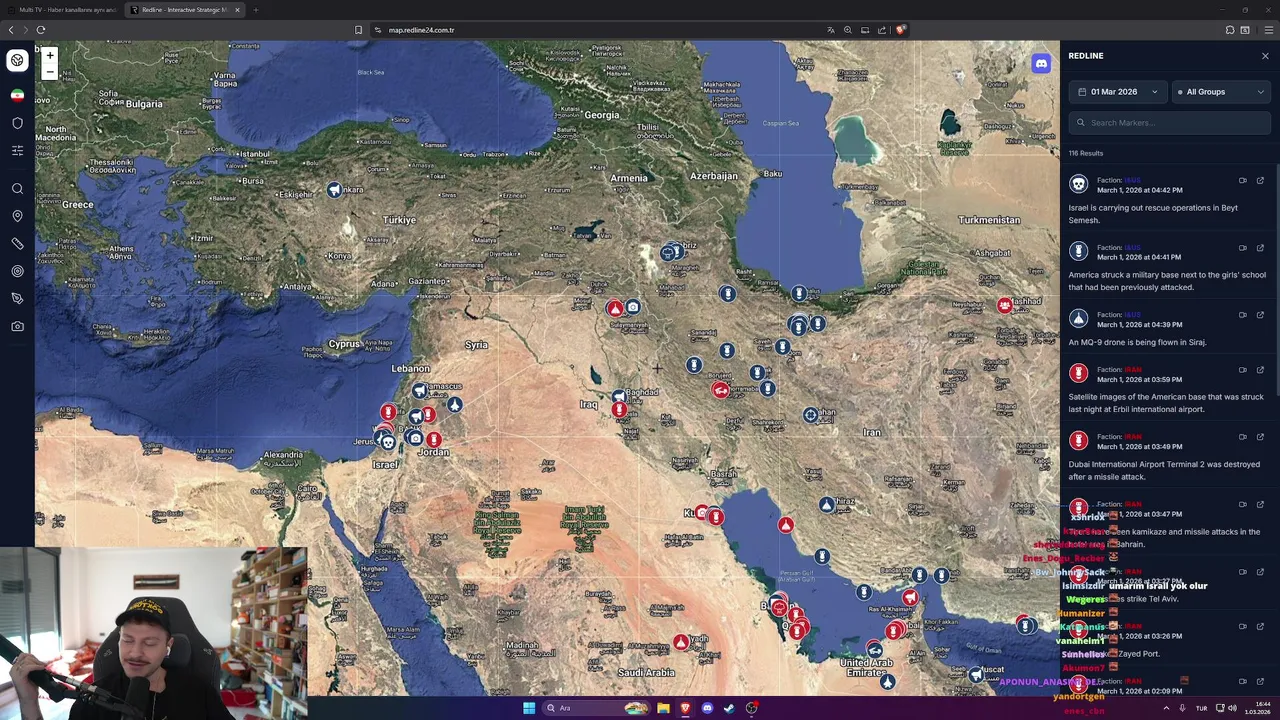Image resolution: width=1280 pixels, height=720 pixels.
Task: Reload the page in the browser
Action: [40, 30]
